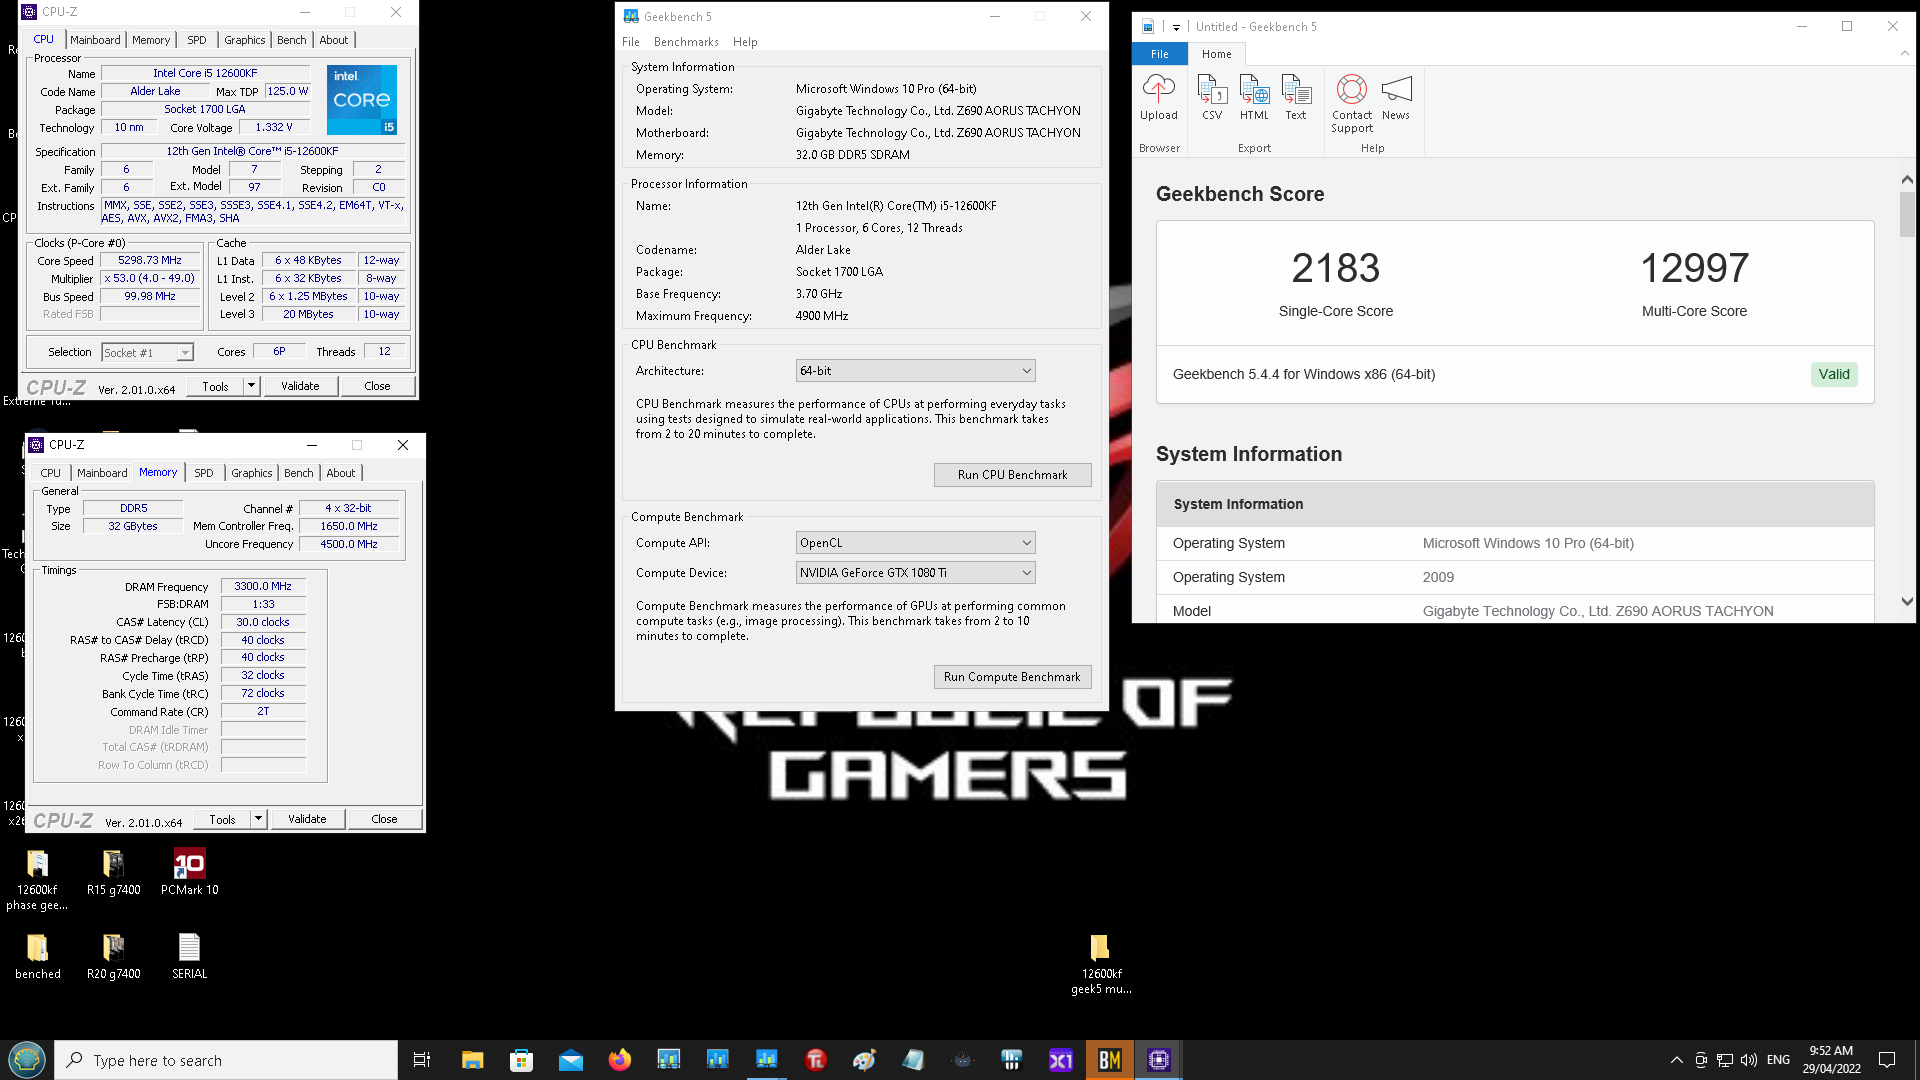The width and height of the screenshot is (1920, 1080).
Task: Open the Windows Start button
Action: pyautogui.click(x=27, y=1060)
